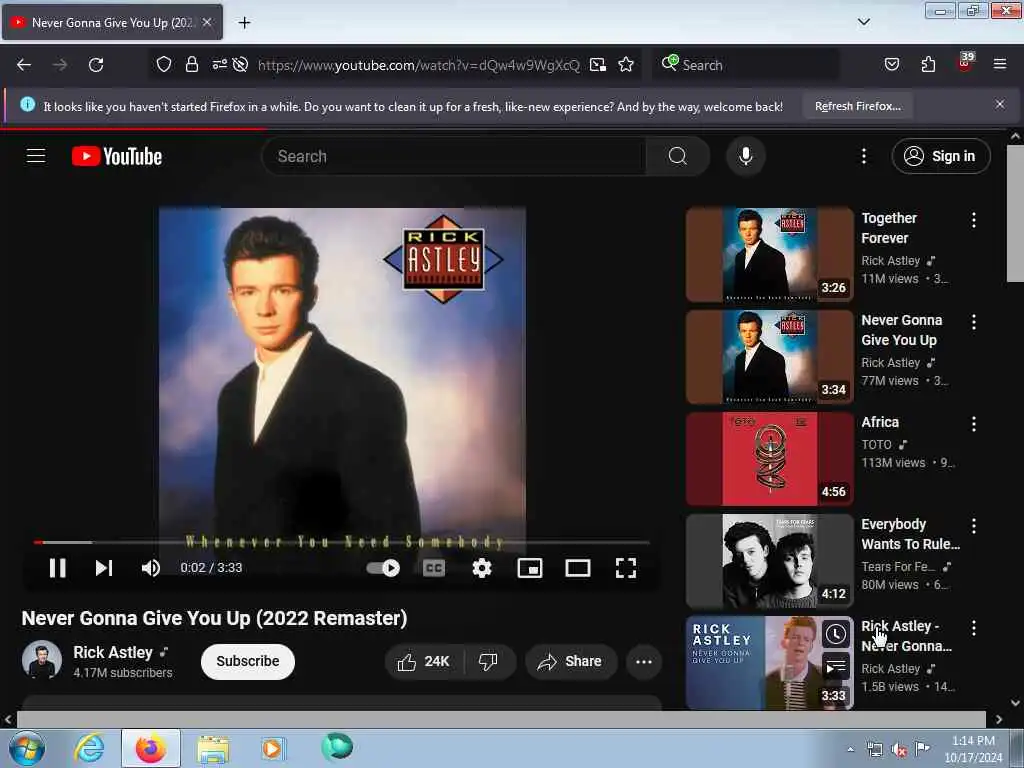Screen dimensions: 1024x768
Task: Open Rick Astley channel name link
Action: [113, 652]
